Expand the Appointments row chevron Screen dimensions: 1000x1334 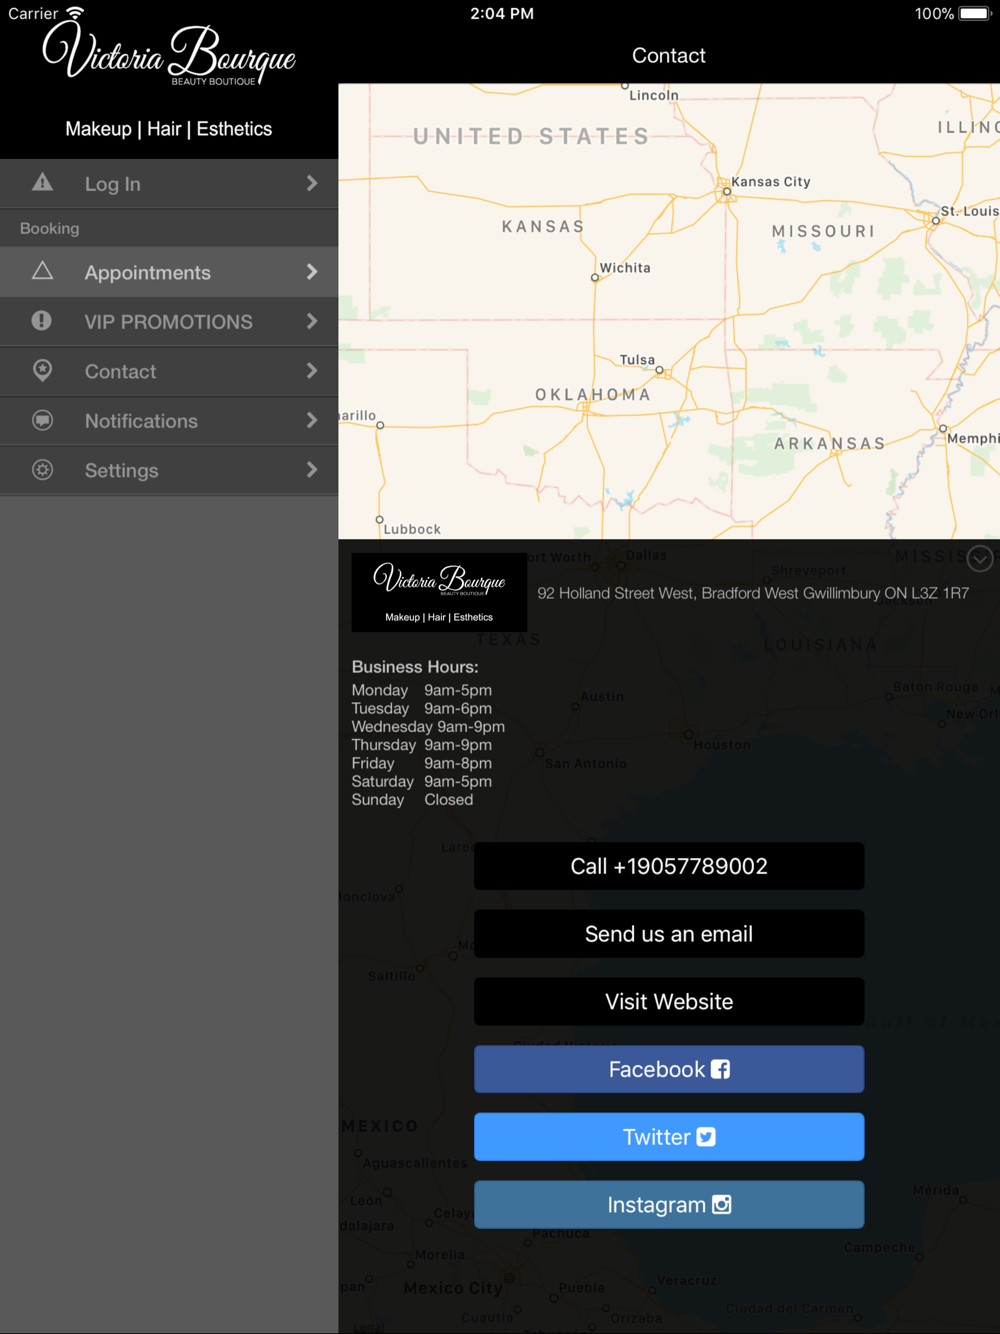[312, 272]
